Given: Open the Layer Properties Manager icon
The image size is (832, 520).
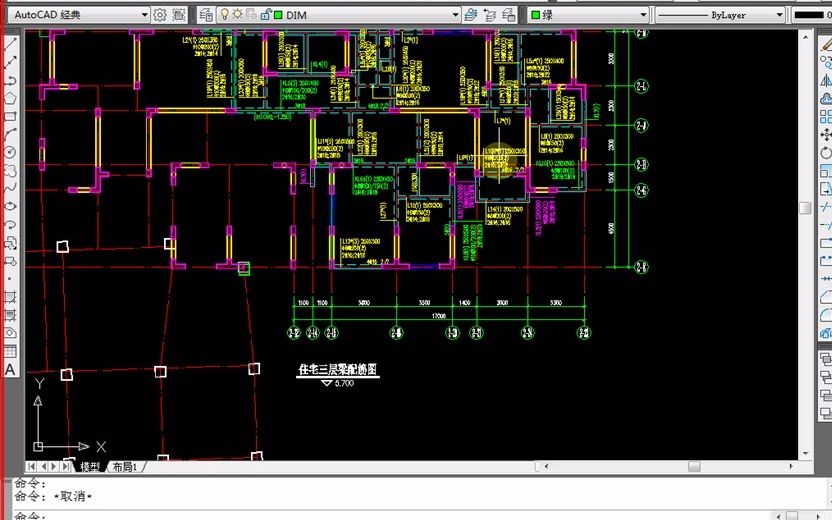Looking at the screenshot, I should 206,15.
